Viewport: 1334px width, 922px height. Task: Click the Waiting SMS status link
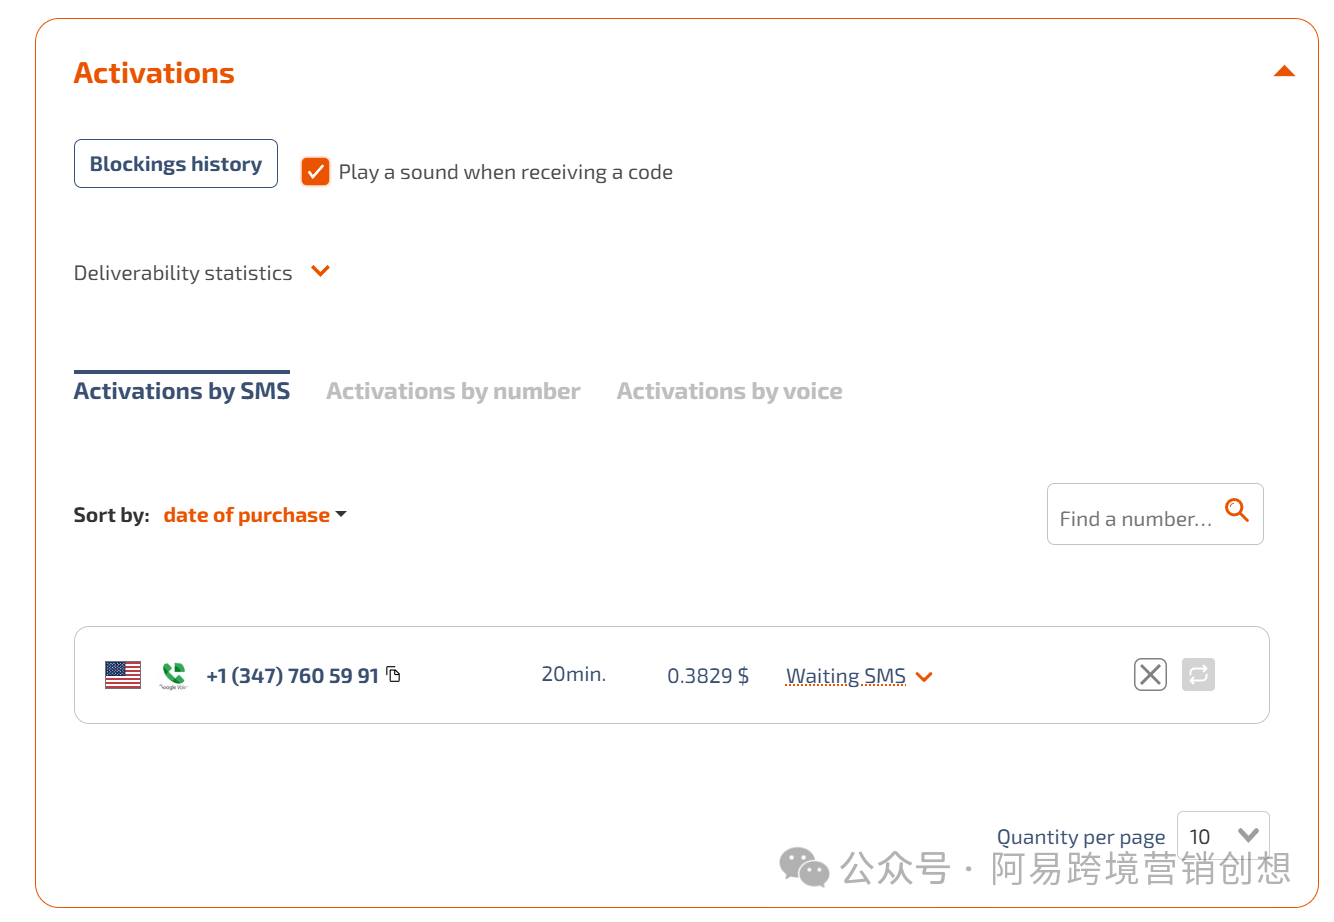(x=846, y=676)
